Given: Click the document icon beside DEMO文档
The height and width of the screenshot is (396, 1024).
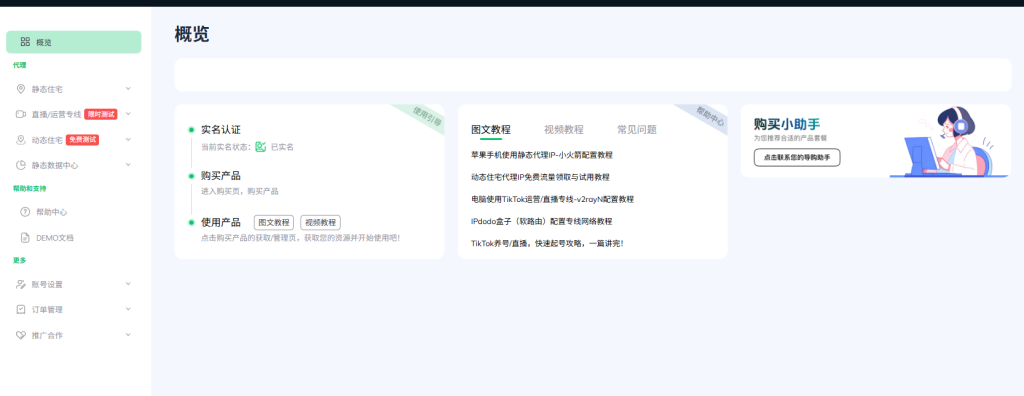Looking at the screenshot, I should pyautogui.click(x=25, y=238).
